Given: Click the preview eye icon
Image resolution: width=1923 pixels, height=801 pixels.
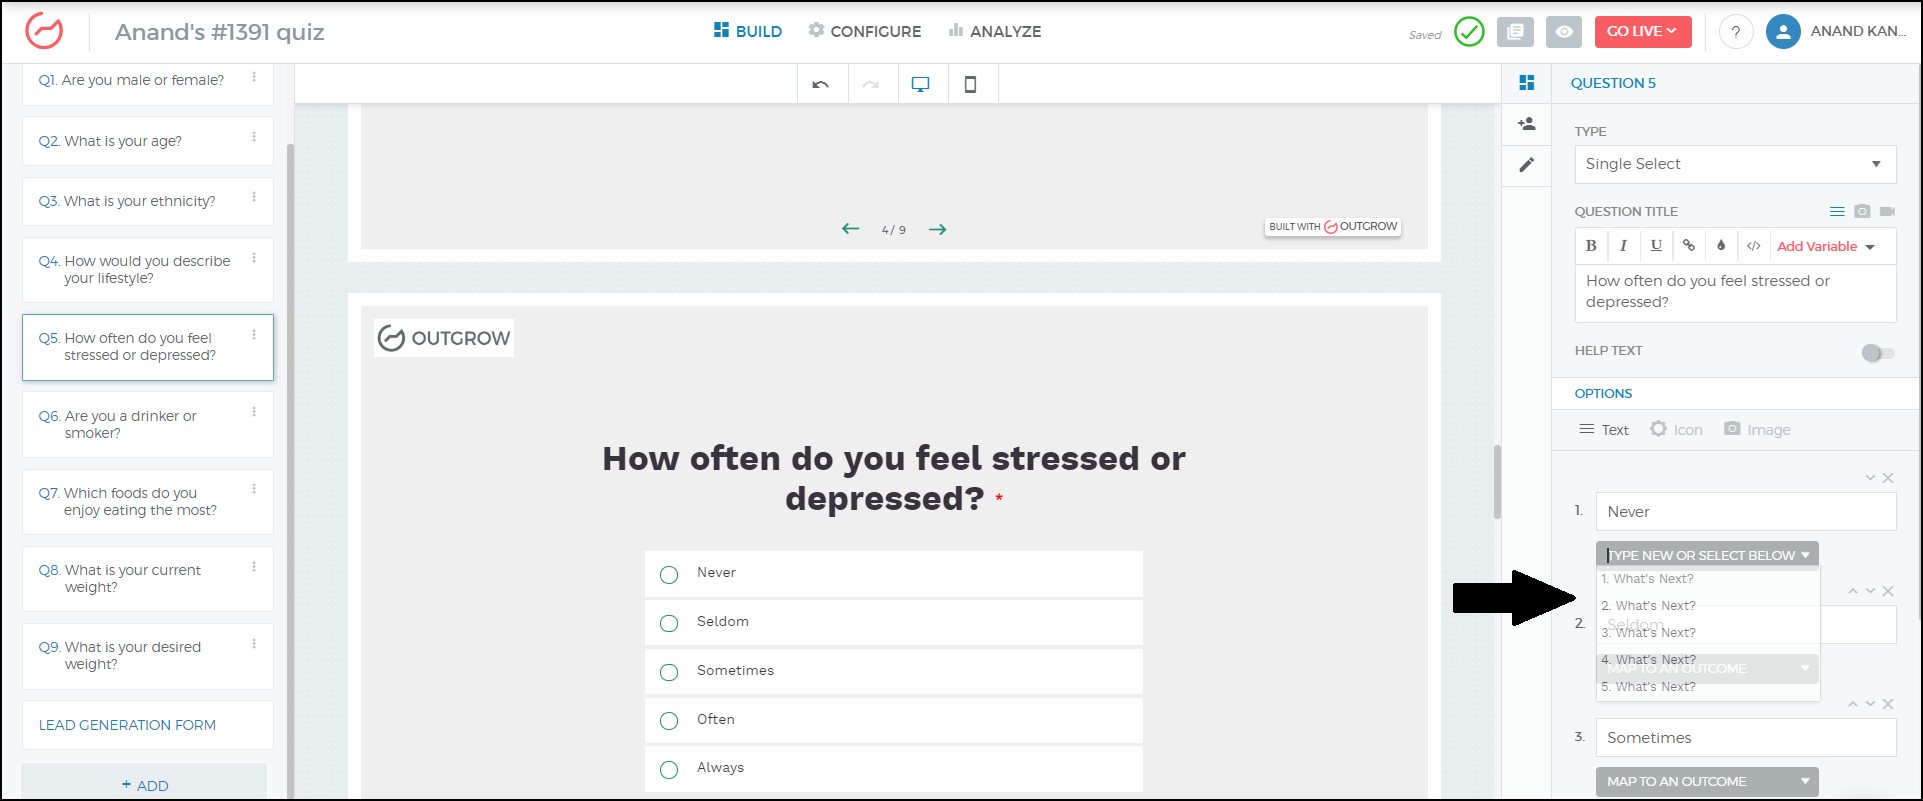Looking at the screenshot, I should coord(1564,32).
